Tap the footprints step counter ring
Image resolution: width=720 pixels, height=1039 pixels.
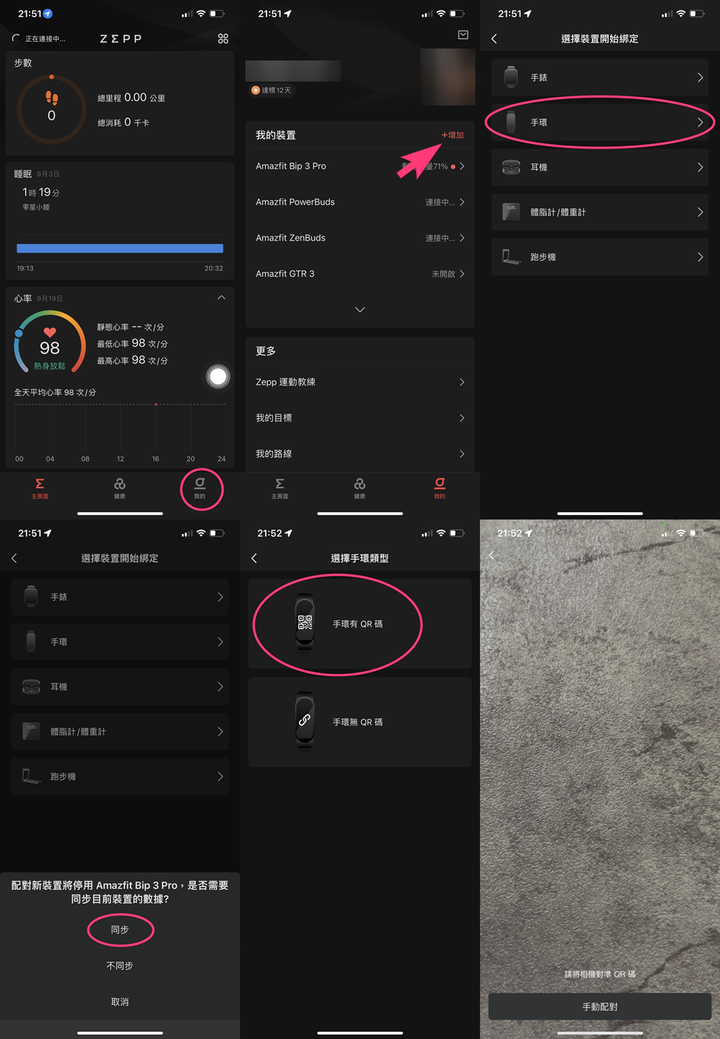[51, 109]
